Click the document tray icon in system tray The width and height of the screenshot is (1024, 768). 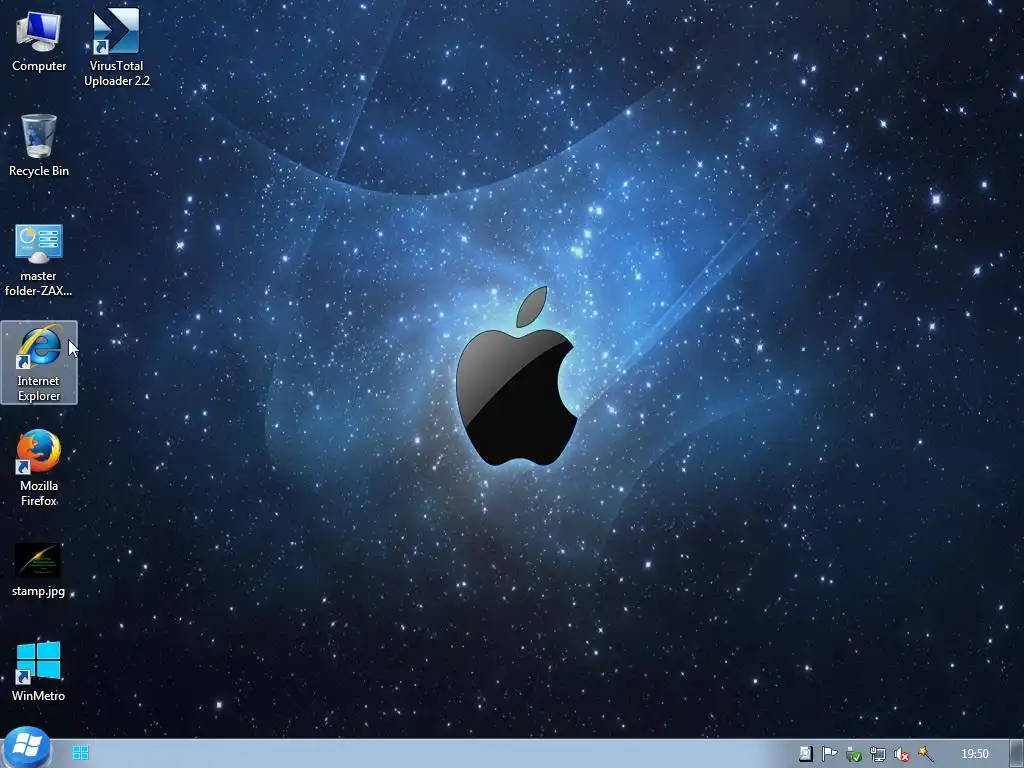point(805,754)
